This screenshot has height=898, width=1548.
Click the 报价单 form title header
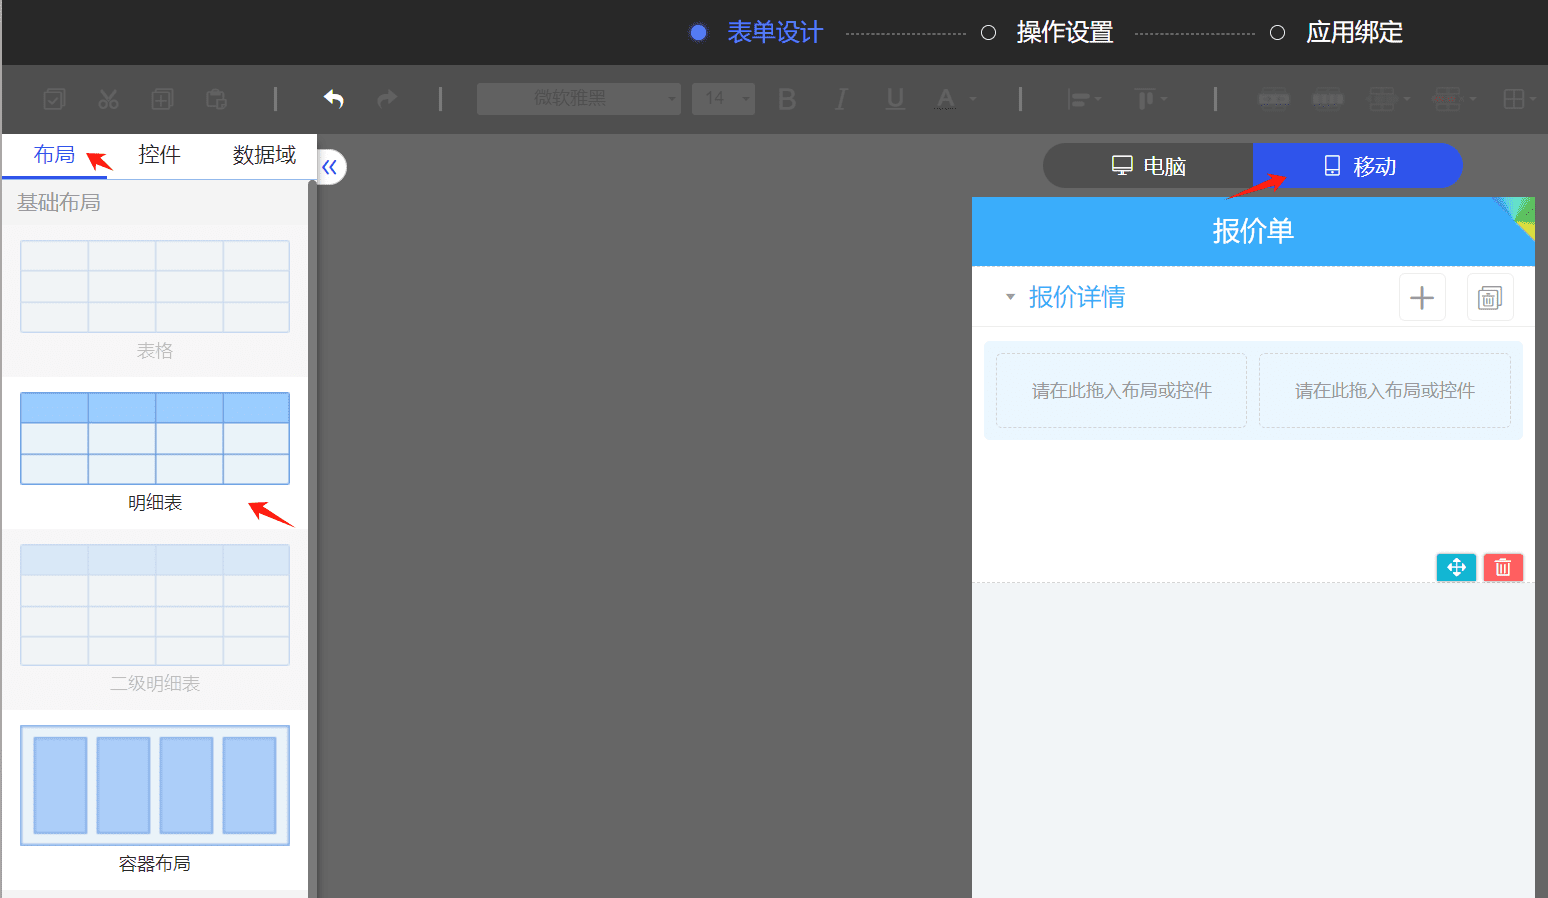1253,231
